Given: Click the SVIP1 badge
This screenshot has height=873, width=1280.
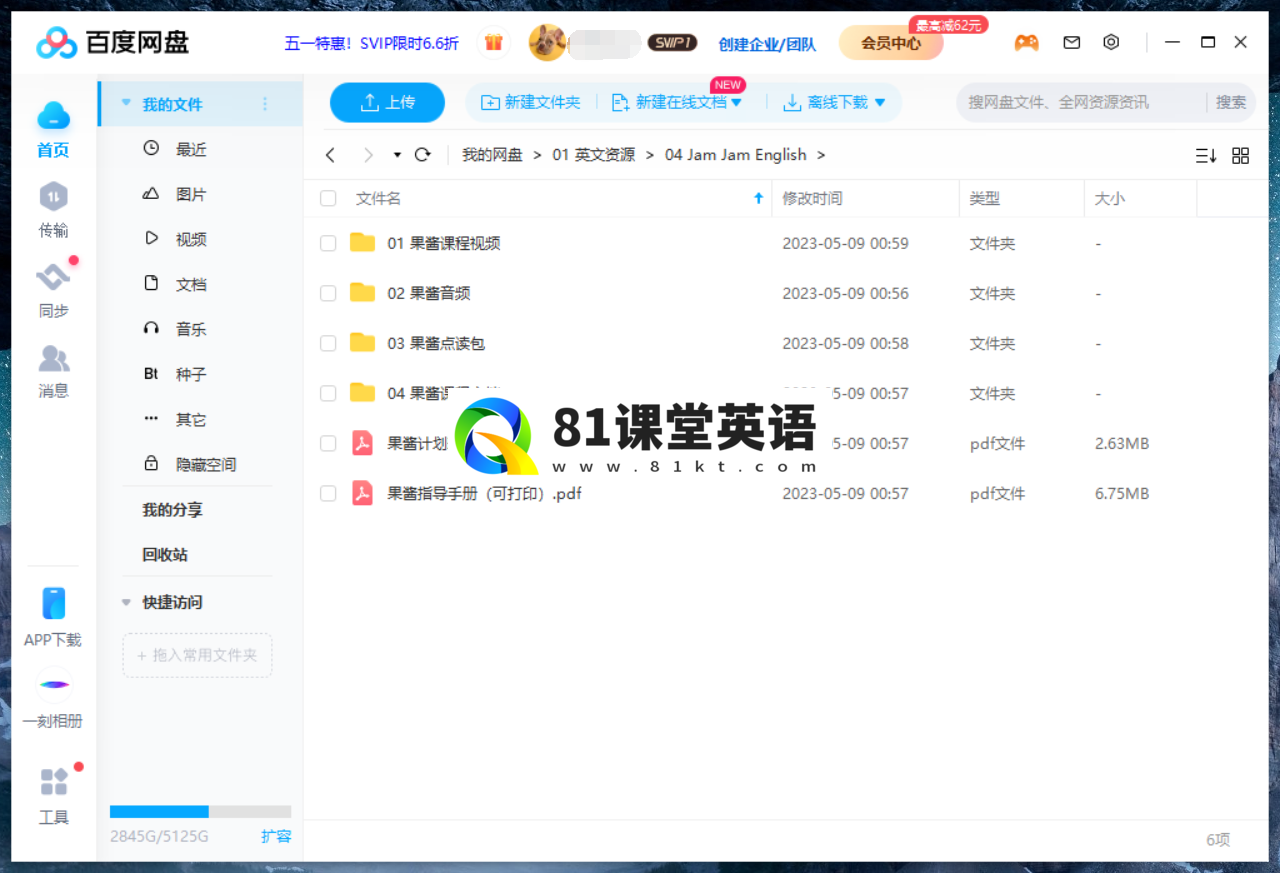Looking at the screenshot, I should [672, 43].
